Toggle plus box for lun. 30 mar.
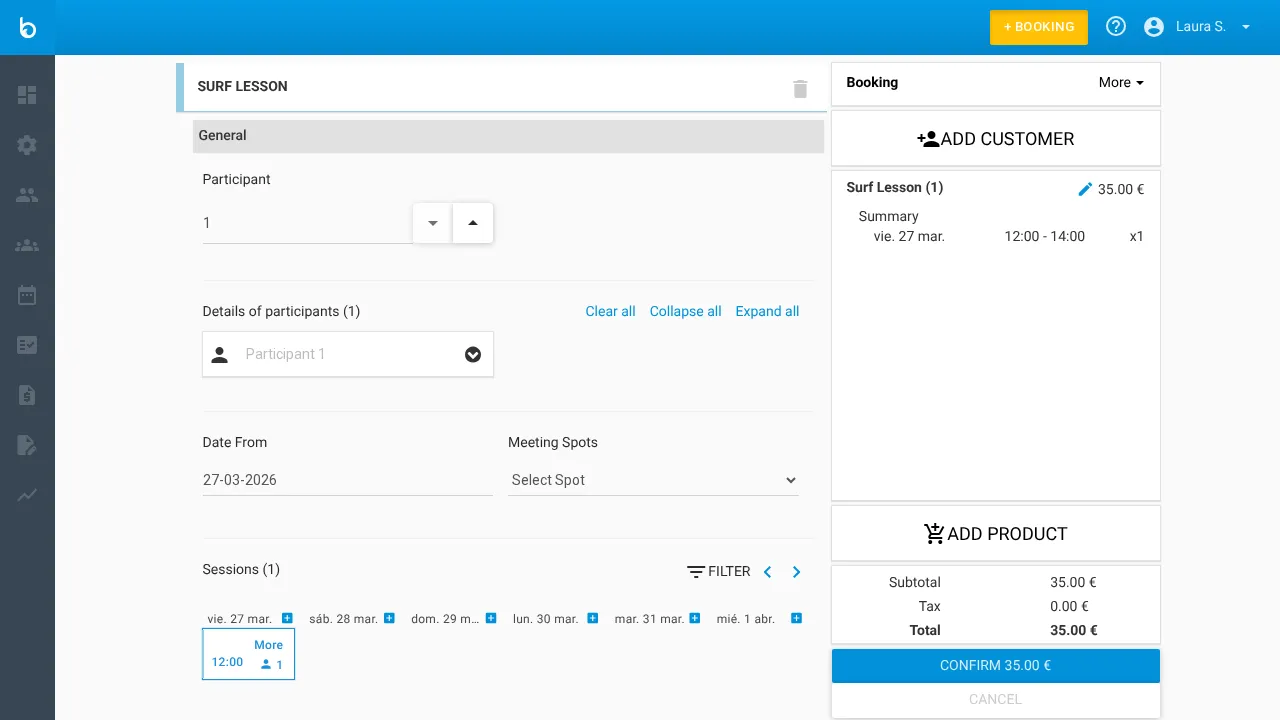Screen dimensions: 1280x720 coord(593,619)
